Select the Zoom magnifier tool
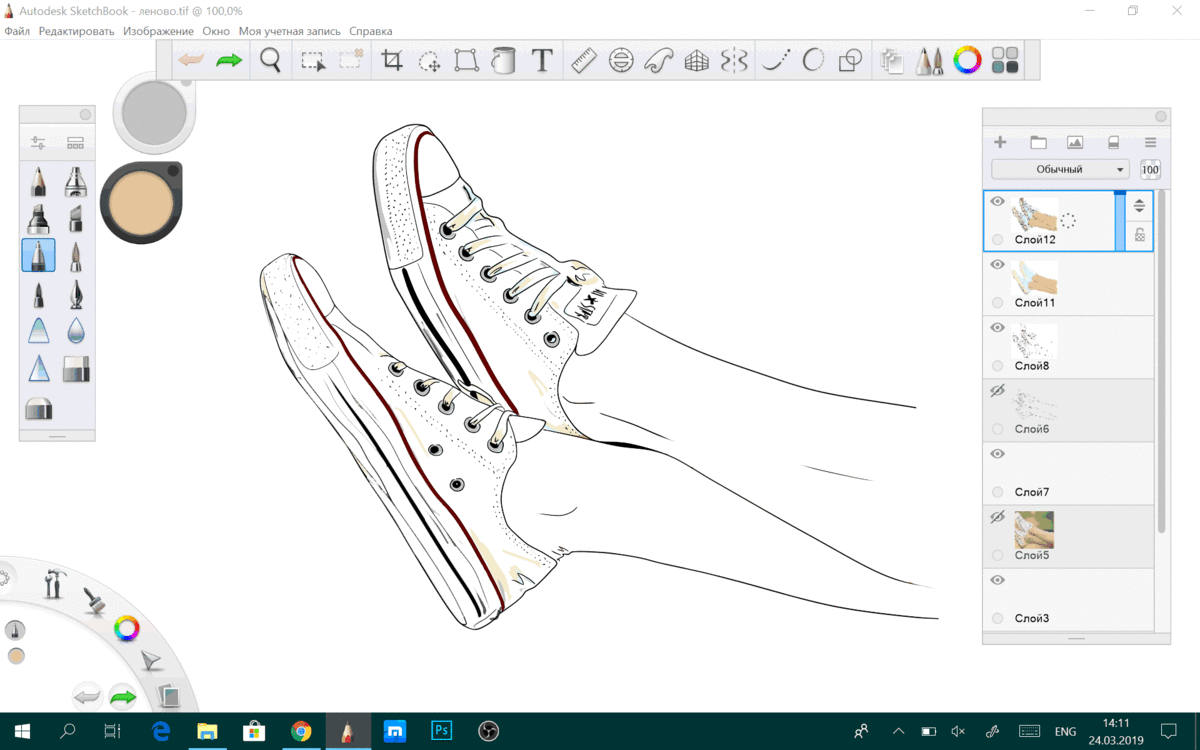The width and height of the screenshot is (1200, 750). coord(270,60)
